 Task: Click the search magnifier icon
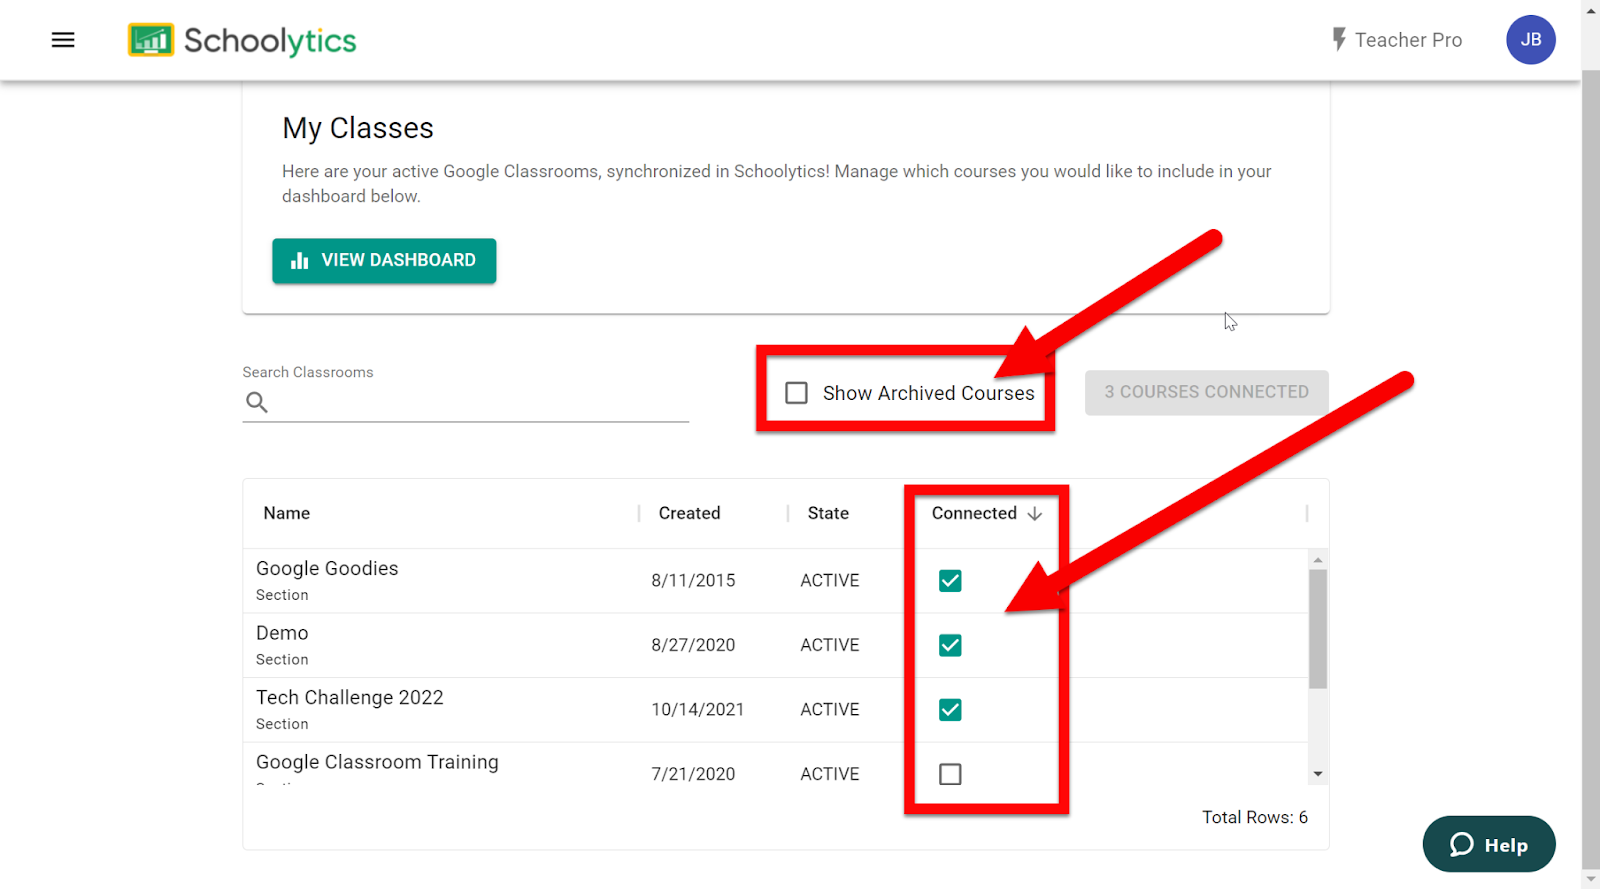pyautogui.click(x=257, y=402)
